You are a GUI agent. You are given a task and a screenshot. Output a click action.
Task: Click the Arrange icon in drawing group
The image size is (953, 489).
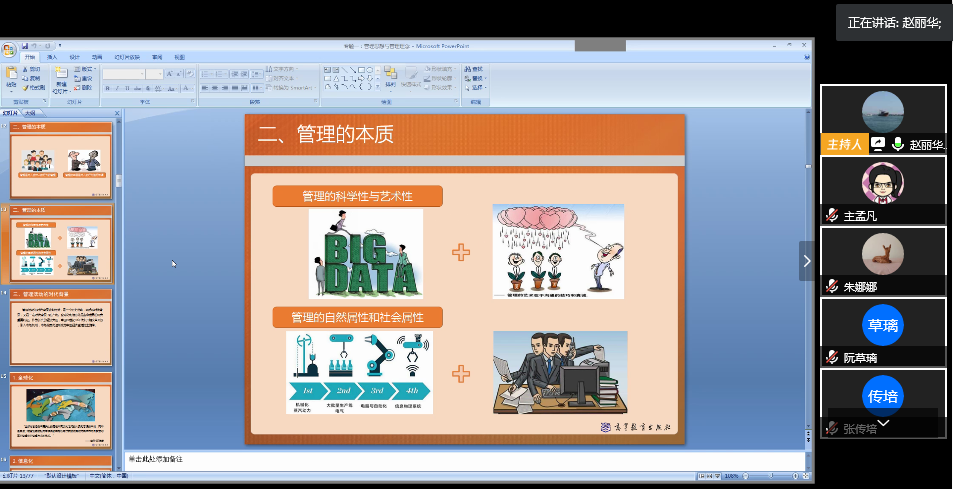390,78
